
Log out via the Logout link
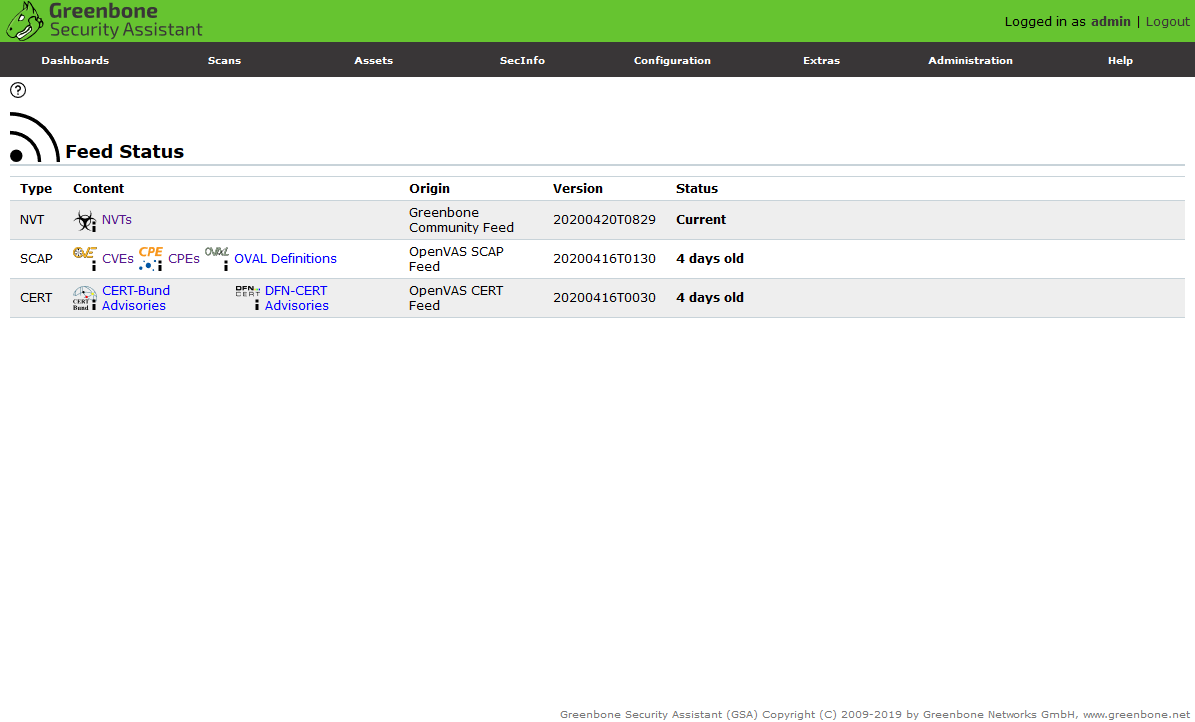coord(1168,21)
